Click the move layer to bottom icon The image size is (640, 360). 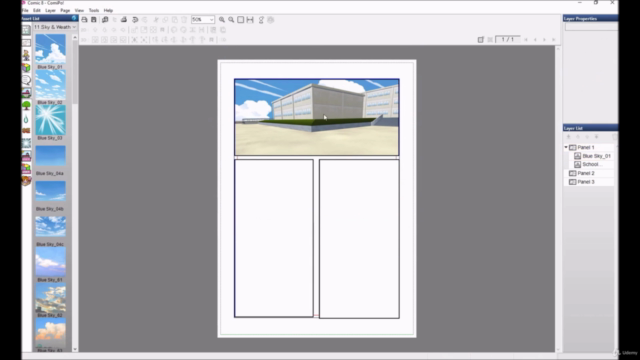coord(596,137)
